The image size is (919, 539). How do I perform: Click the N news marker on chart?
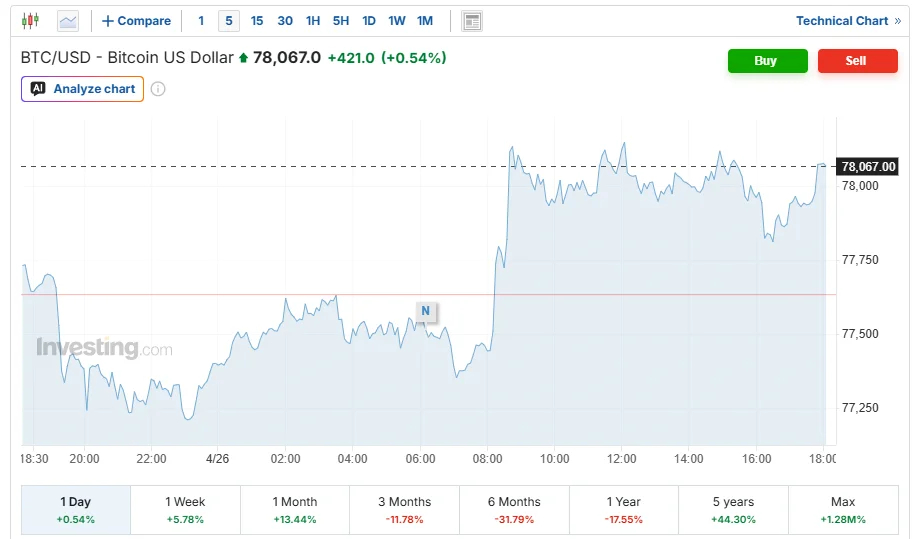click(426, 311)
